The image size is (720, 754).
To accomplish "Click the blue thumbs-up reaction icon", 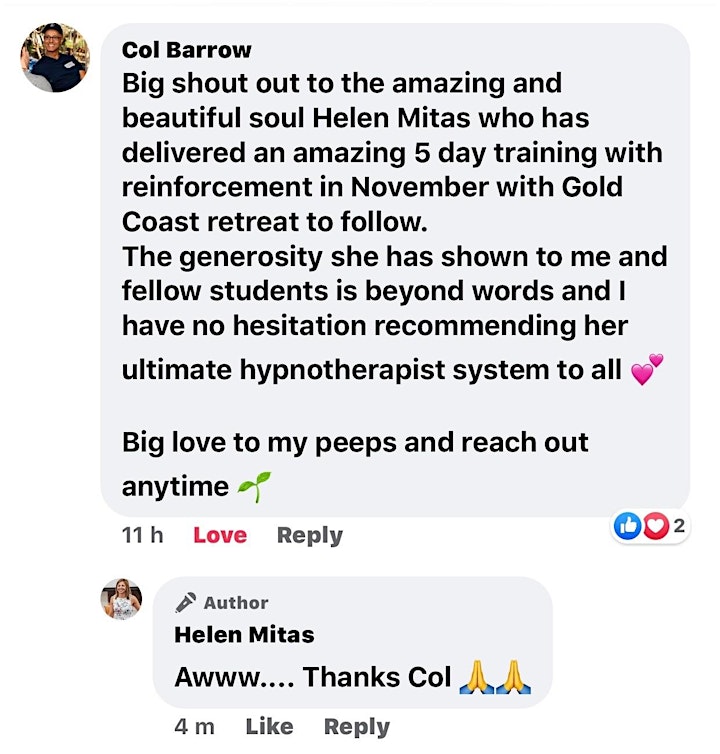I will tap(627, 527).
